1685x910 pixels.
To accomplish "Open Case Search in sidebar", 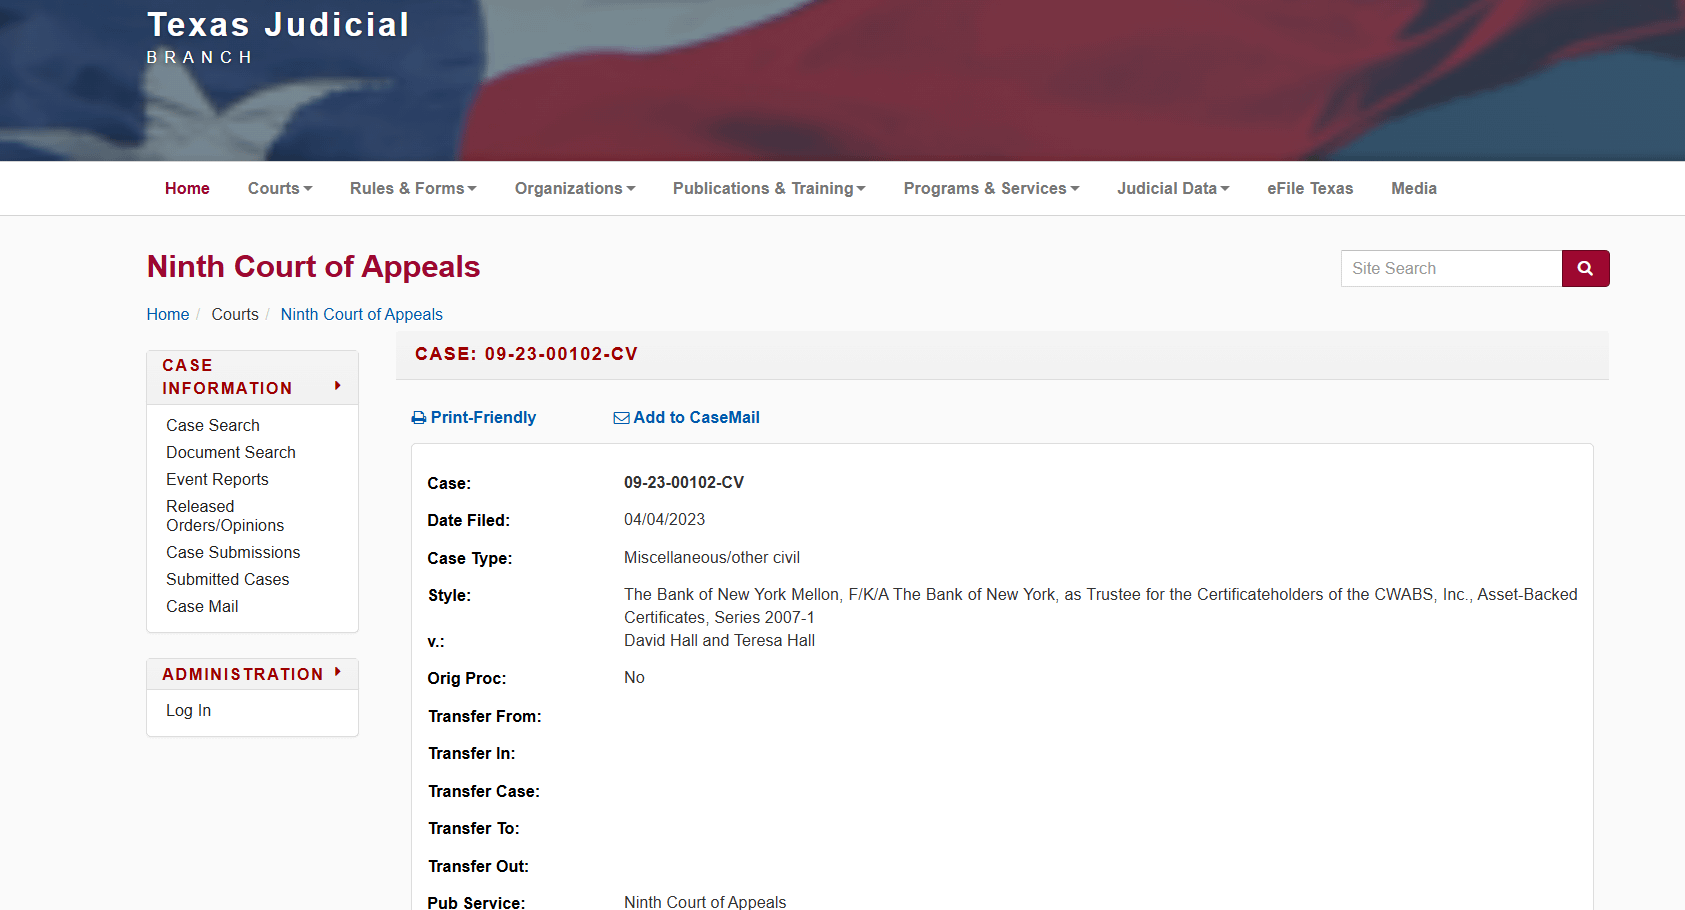I will pyautogui.click(x=213, y=425).
